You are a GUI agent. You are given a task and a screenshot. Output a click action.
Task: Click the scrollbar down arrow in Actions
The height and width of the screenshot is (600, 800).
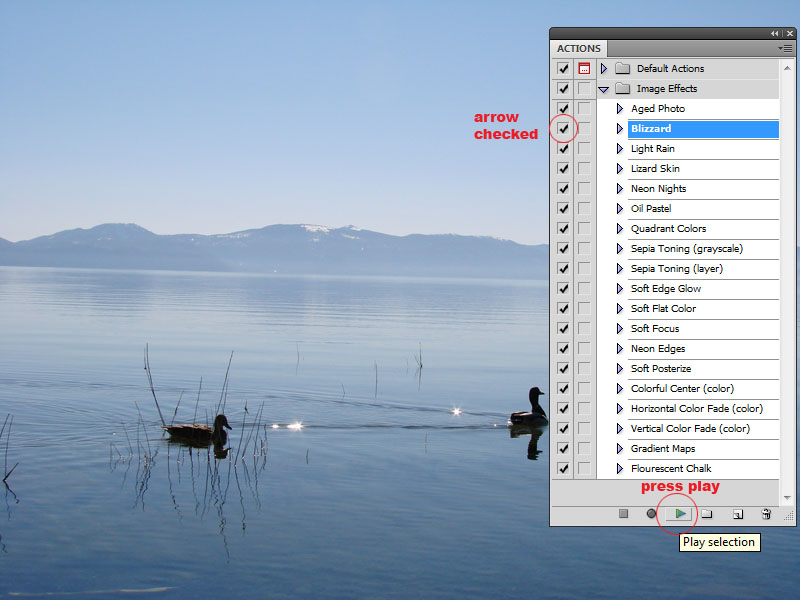coord(787,497)
